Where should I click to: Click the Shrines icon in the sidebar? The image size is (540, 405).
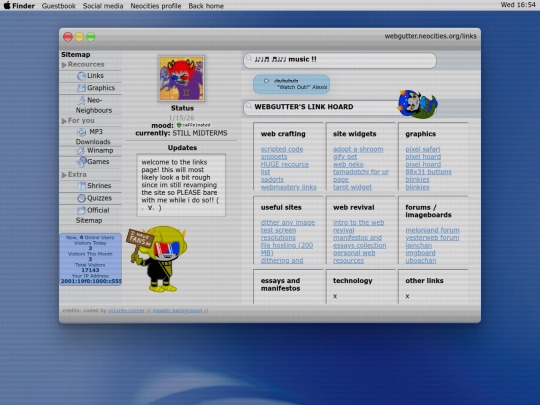[x=81, y=186]
